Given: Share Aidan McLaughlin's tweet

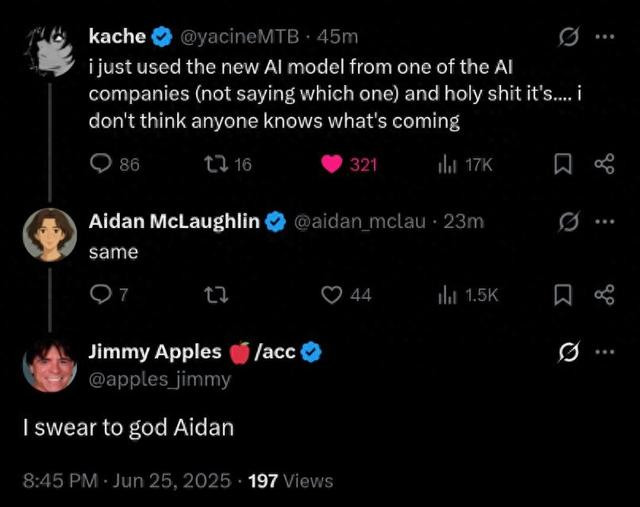Looking at the screenshot, I should click(x=604, y=295).
